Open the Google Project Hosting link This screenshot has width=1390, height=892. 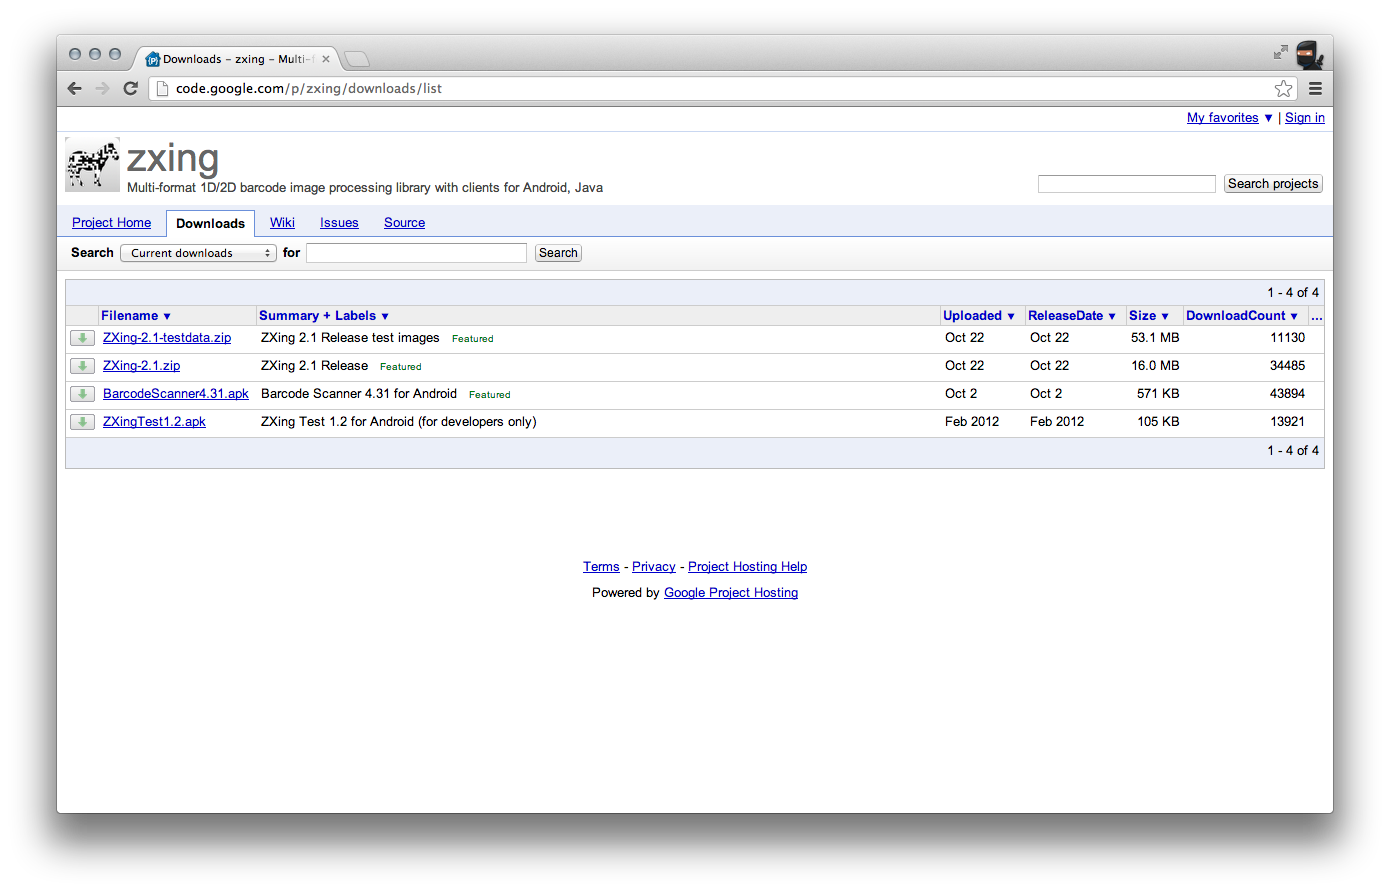click(730, 593)
